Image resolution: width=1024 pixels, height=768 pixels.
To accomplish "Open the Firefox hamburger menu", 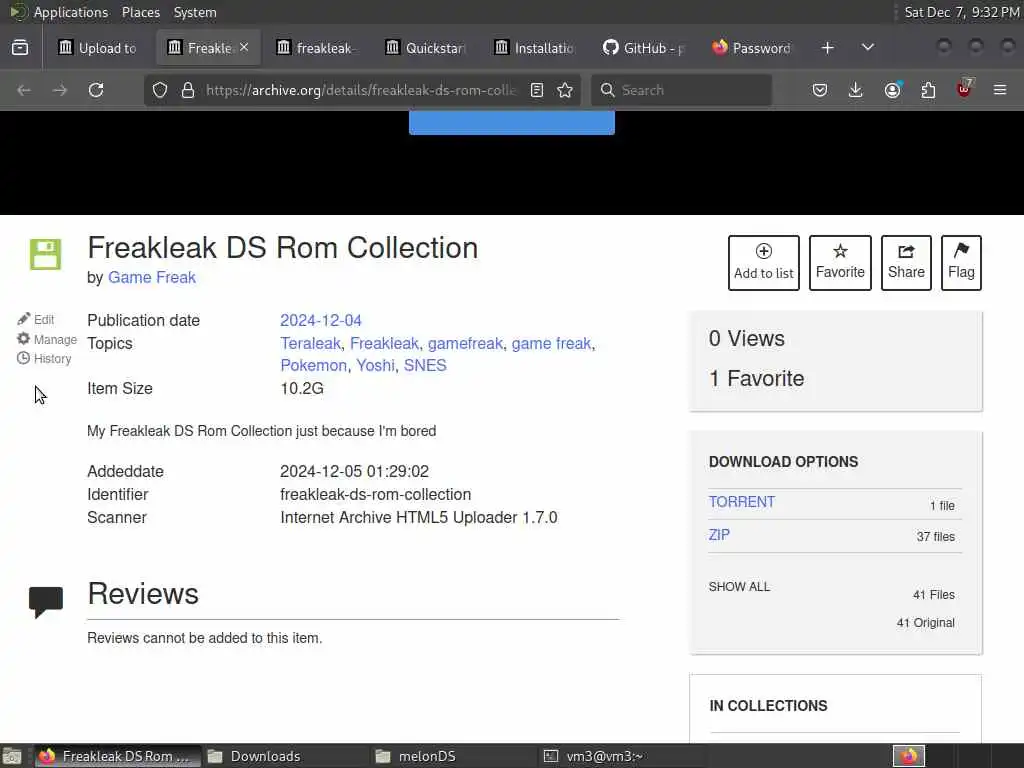I will pyautogui.click(x=1000, y=90).
